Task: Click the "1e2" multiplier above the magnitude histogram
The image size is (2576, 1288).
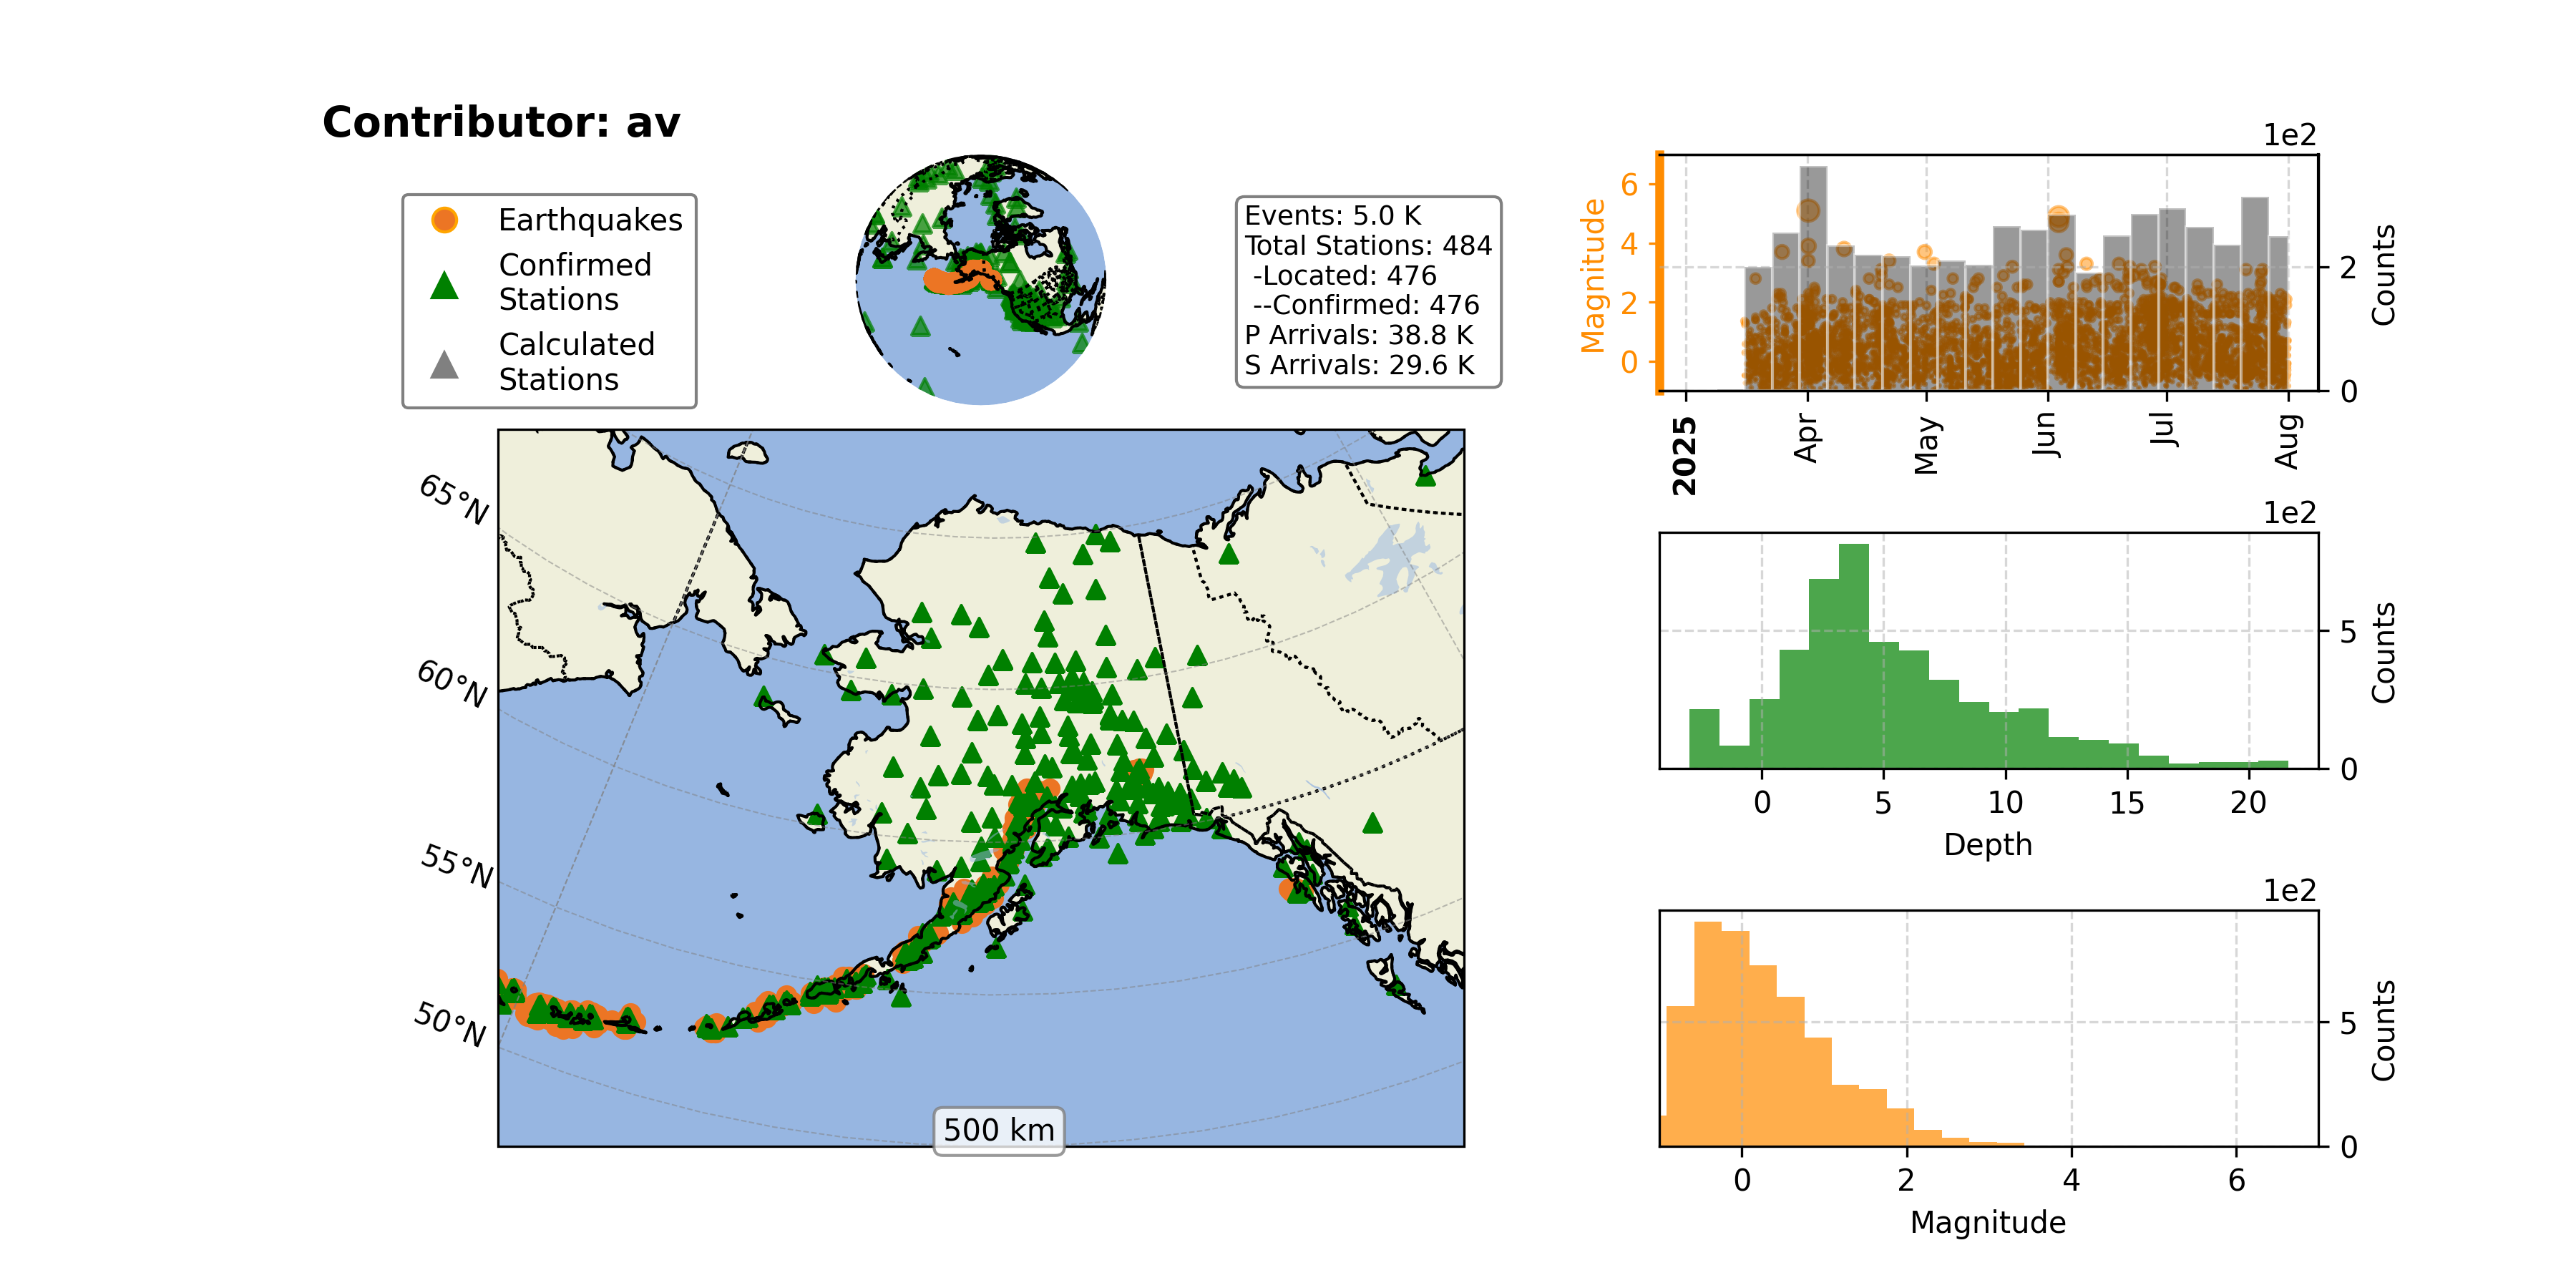Action: (2290, 891)
